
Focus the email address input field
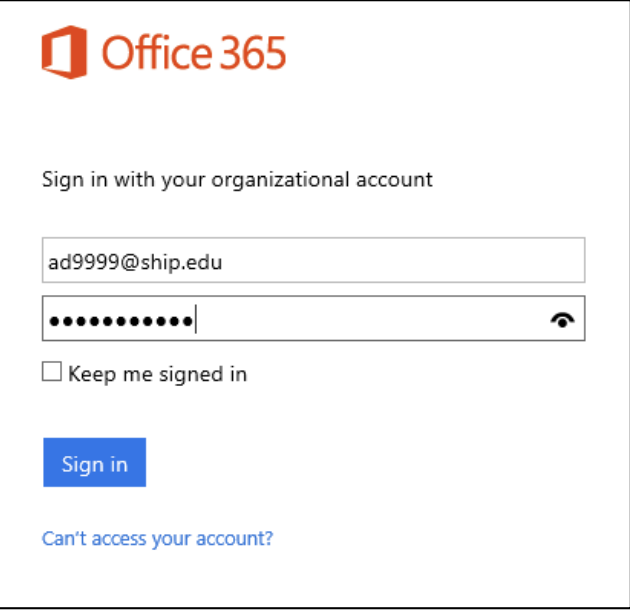pyautogui.click(x=313, y=260)
